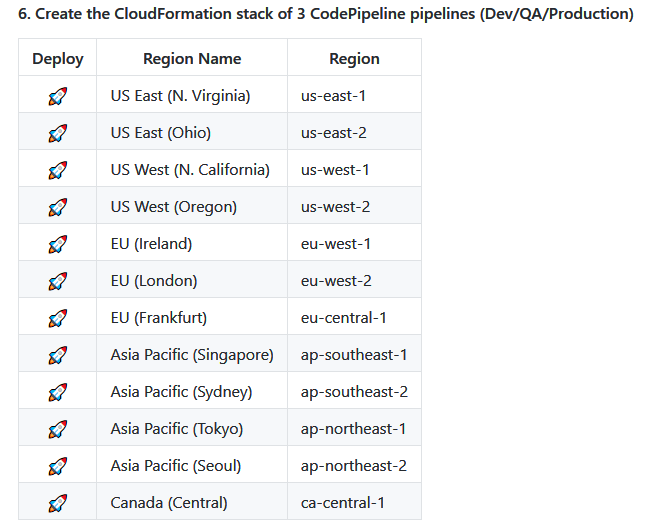
Task: Click rocket icon for US West (N. California)
Action: pyautogui.click(x=57, y=170)
